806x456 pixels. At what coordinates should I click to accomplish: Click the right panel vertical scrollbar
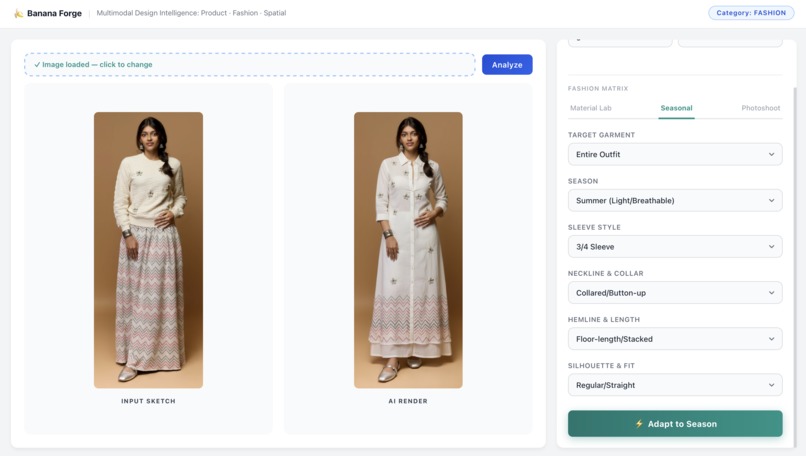click(x=795, y=267)
